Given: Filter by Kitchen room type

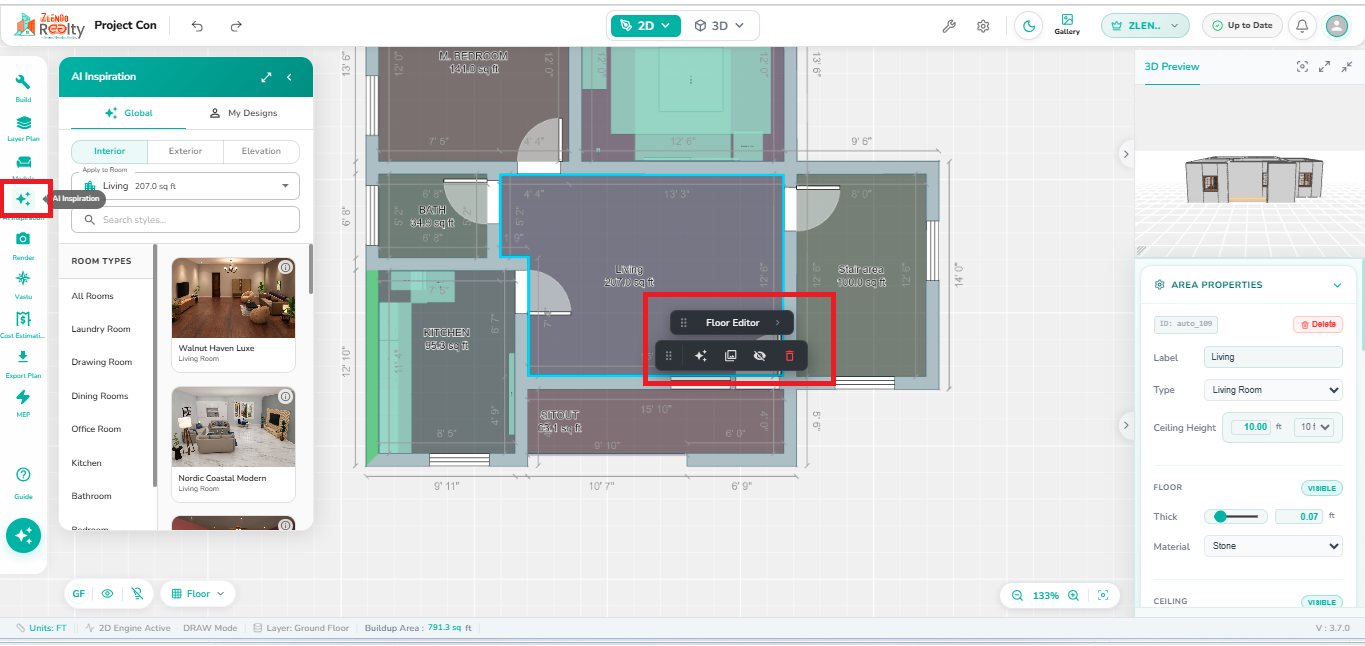Looking at the screenshot, I should point(86,463).
